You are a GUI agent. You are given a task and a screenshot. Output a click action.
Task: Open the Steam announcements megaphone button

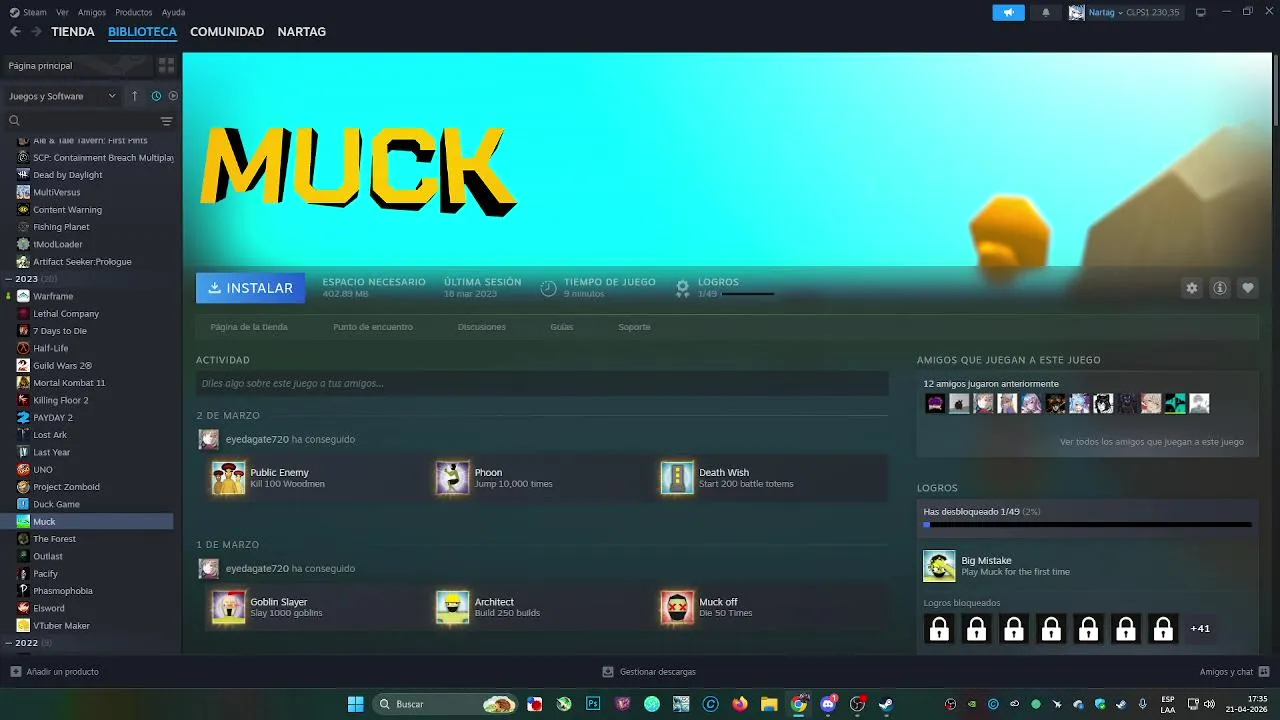[x=1008, y=12]
